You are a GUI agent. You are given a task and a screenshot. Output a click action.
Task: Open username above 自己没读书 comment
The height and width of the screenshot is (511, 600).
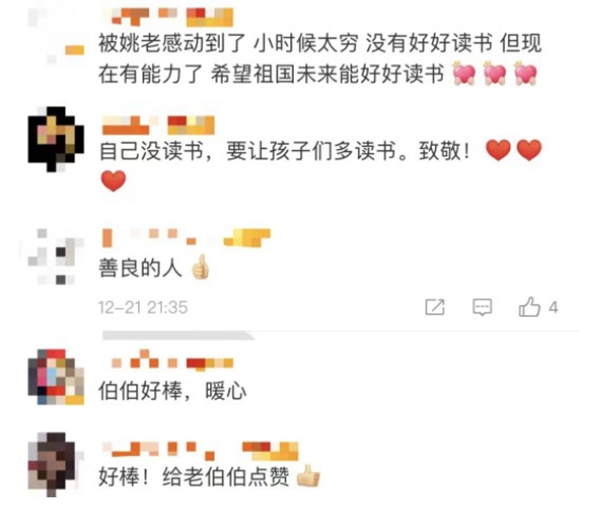(x=158, y=125)
